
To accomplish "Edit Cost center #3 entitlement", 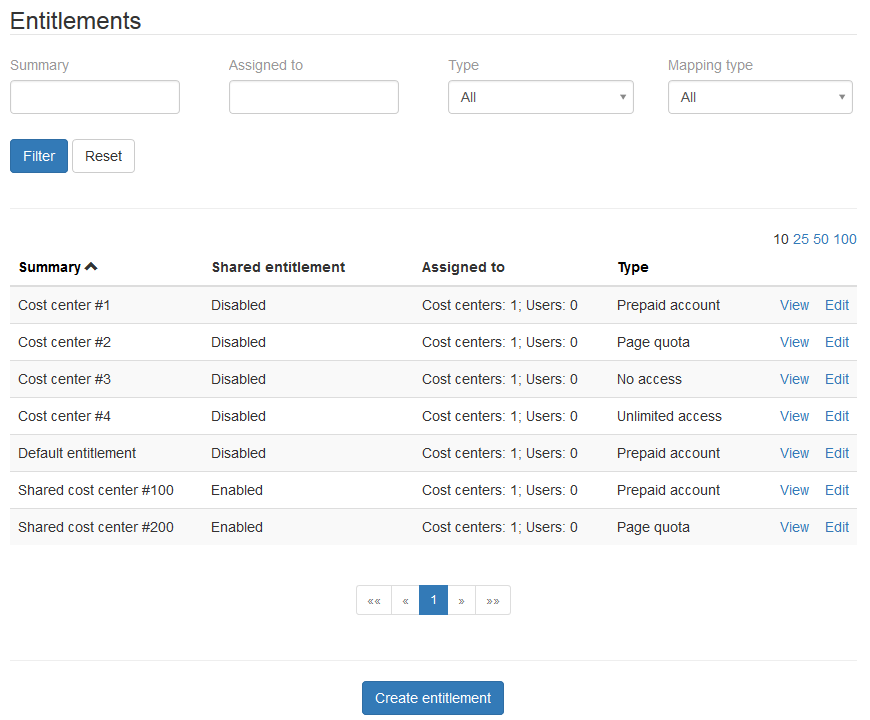I will coord(837,379).
